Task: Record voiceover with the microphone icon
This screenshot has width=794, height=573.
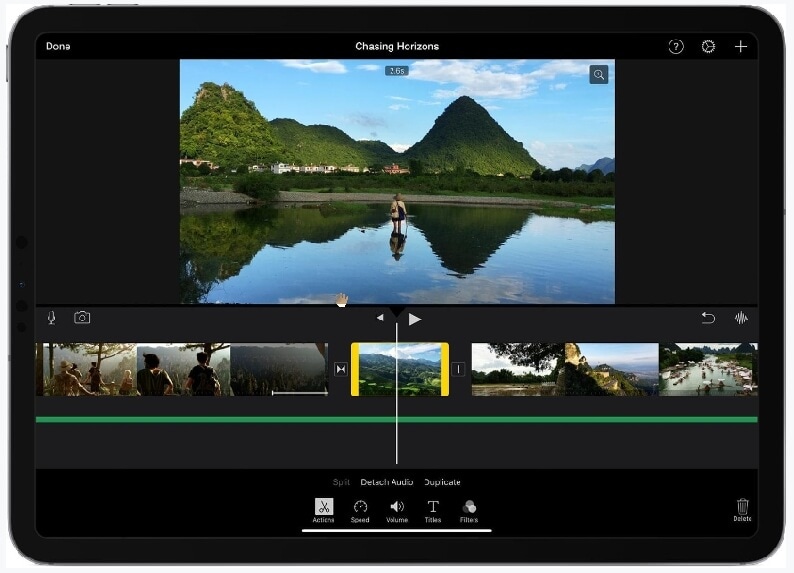Action: point(51,318)
